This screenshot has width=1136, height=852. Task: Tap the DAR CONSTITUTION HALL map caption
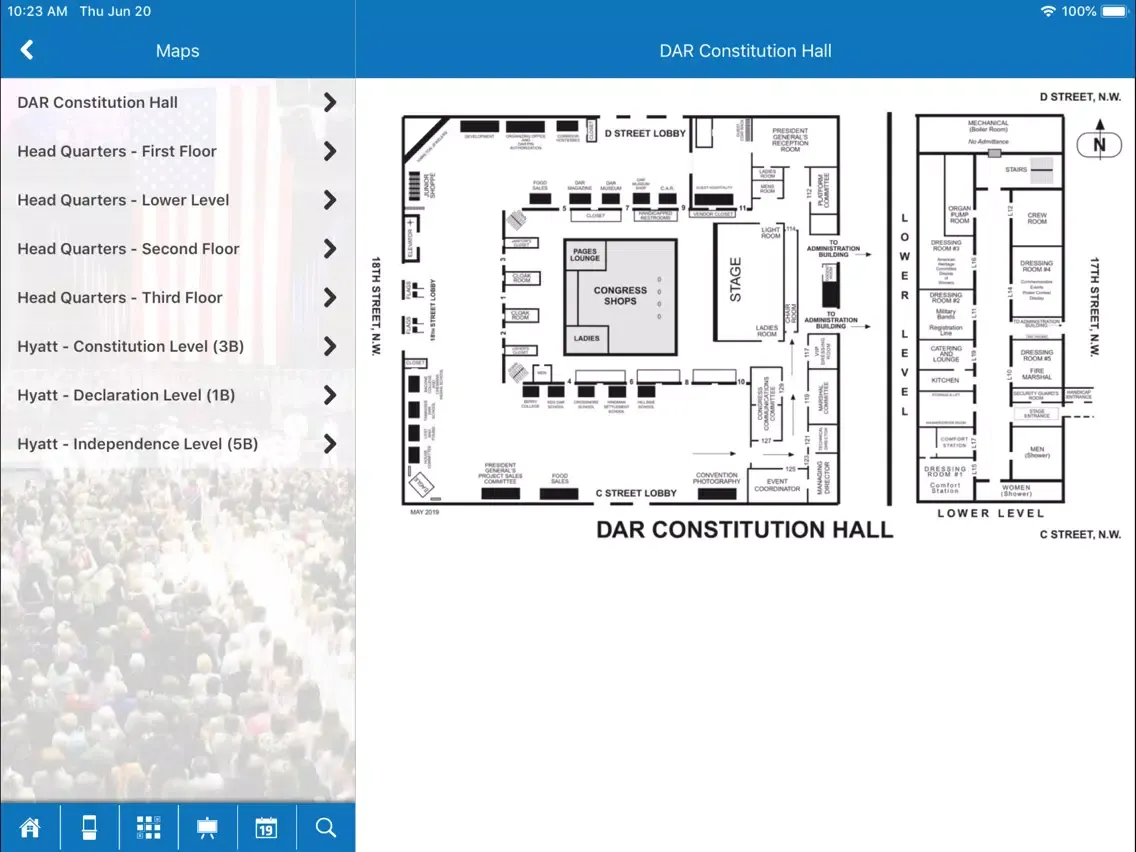tap(744, 530)
